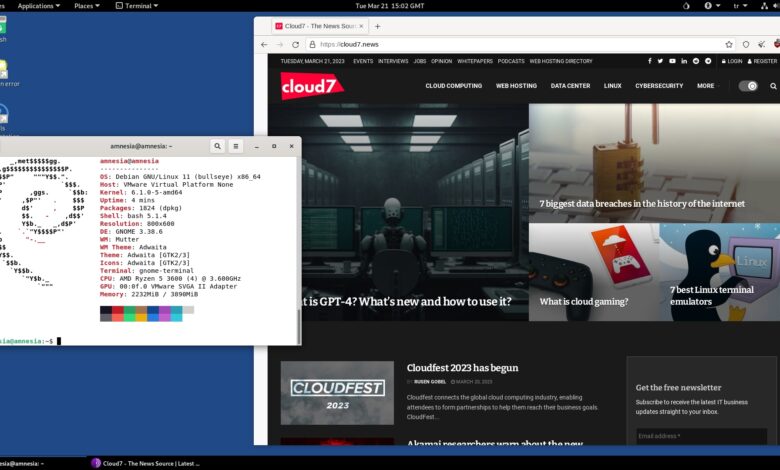Open the Places menu
This screenshot has width=780, height=470.
(x=87, y=6)
